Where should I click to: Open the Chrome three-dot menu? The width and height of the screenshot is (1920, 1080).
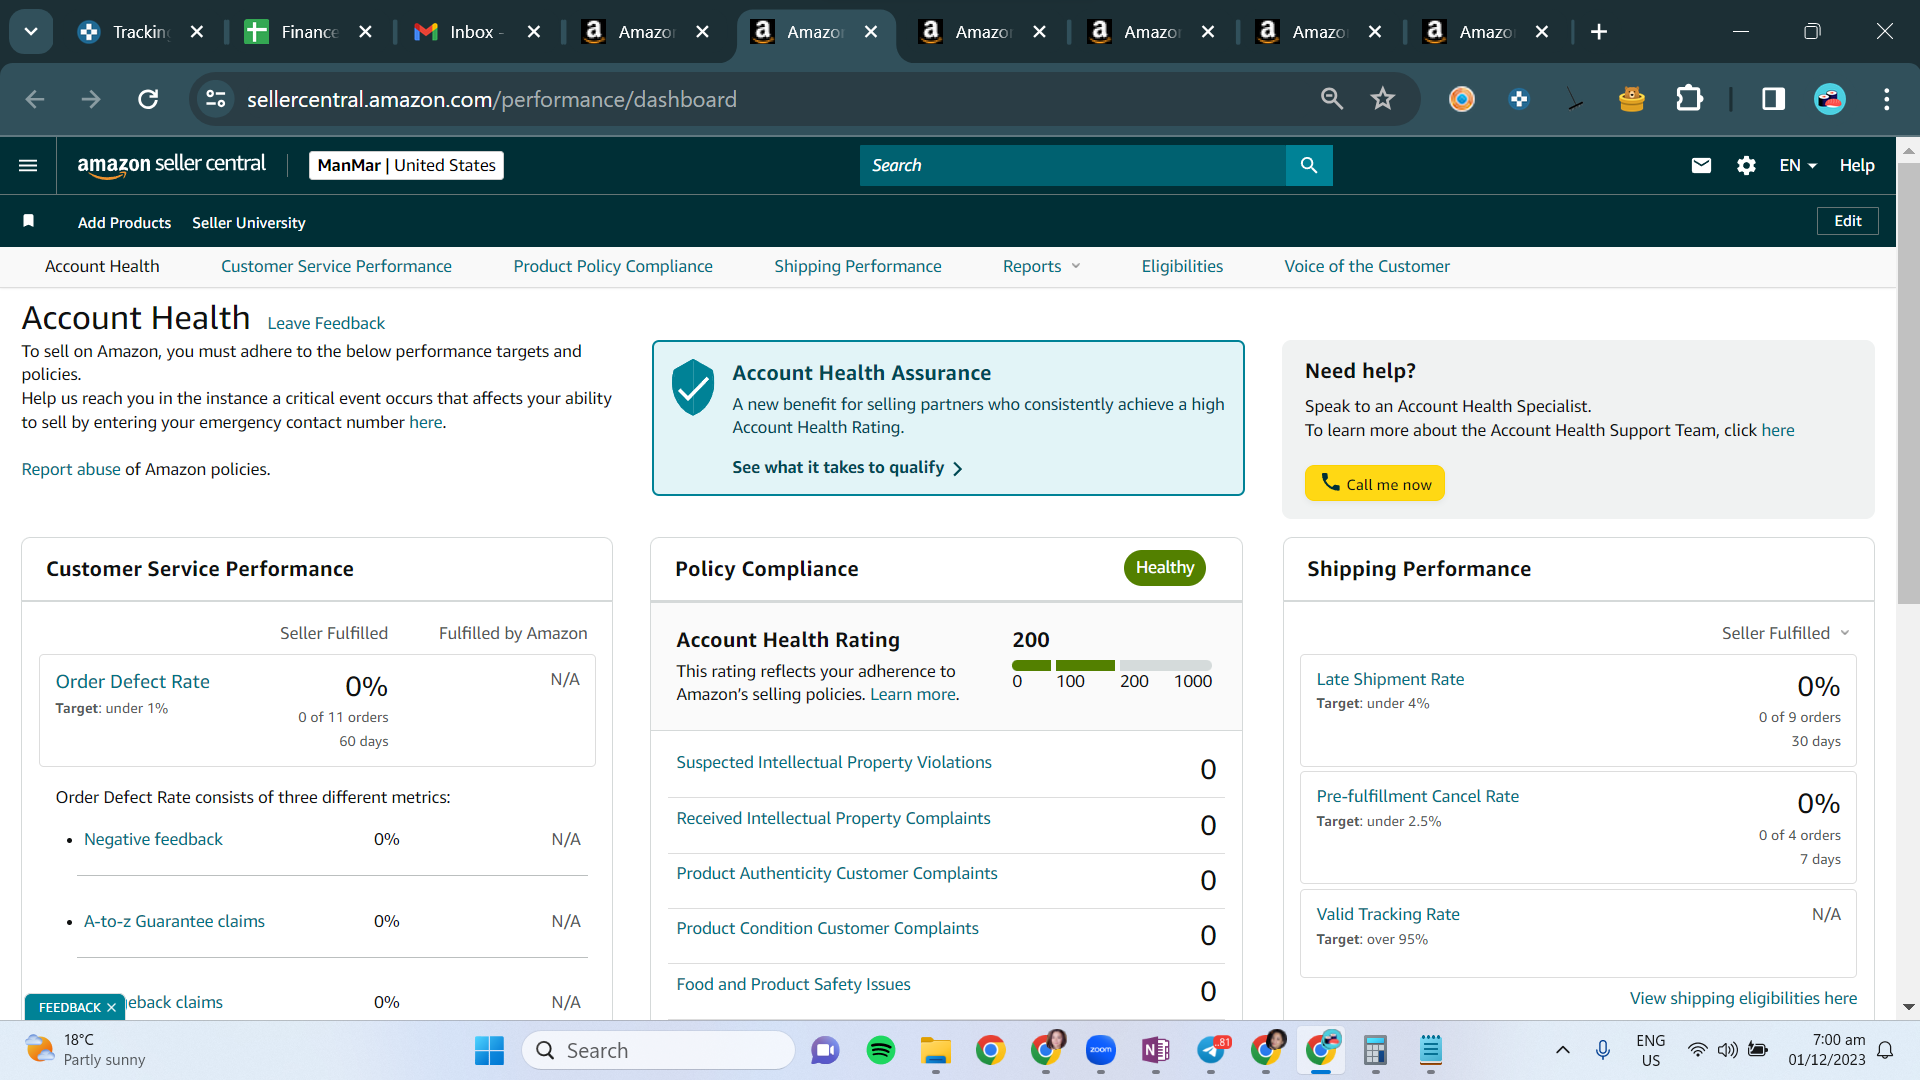coord(1887,99)
